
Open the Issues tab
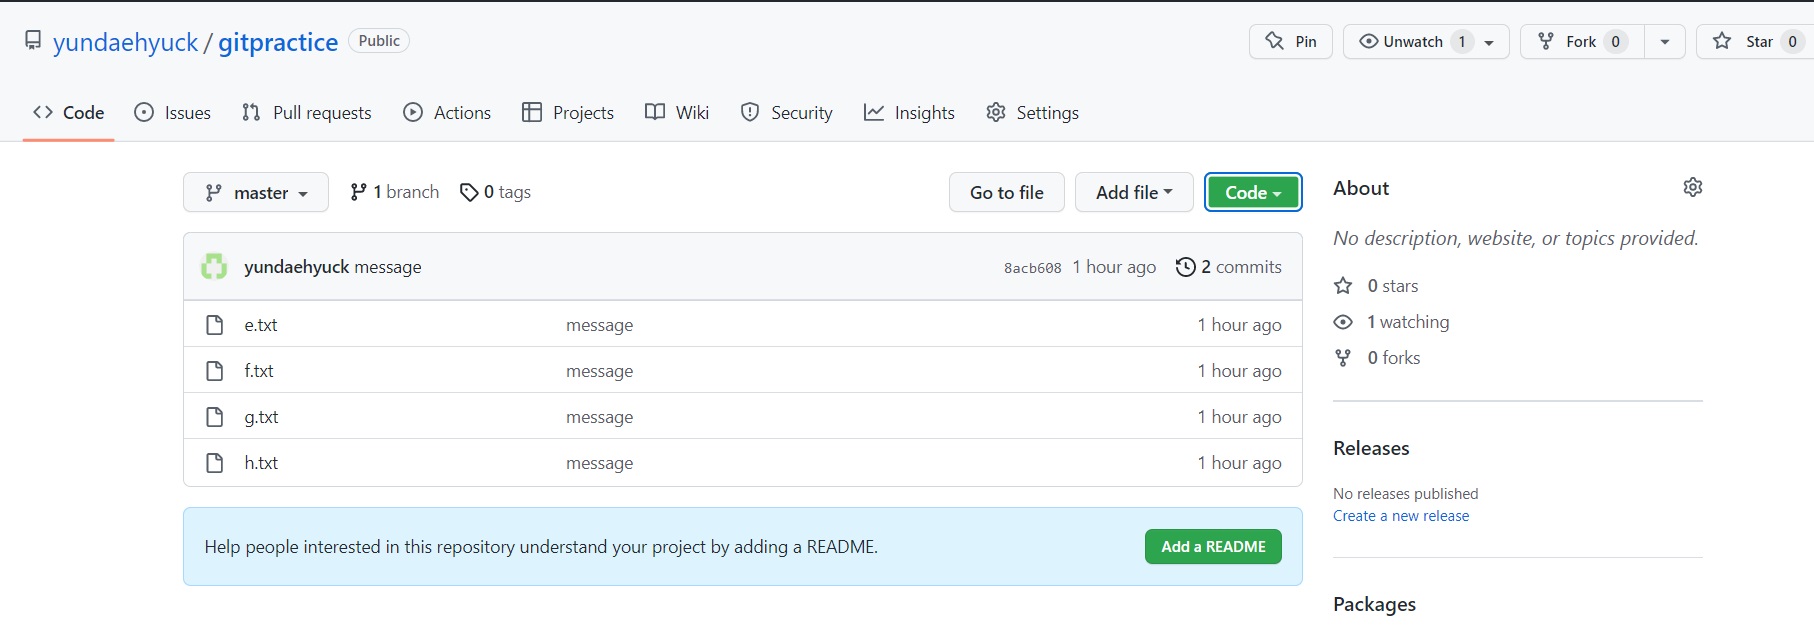point(173,113)
